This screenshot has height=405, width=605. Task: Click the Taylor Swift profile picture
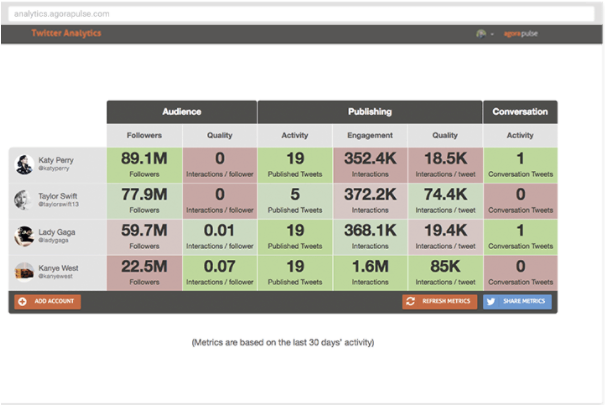[23, 200]
